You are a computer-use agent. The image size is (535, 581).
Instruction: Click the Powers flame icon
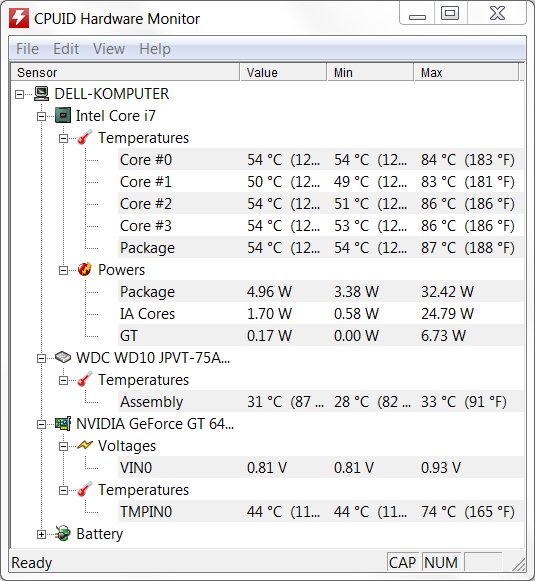(84, 269)
